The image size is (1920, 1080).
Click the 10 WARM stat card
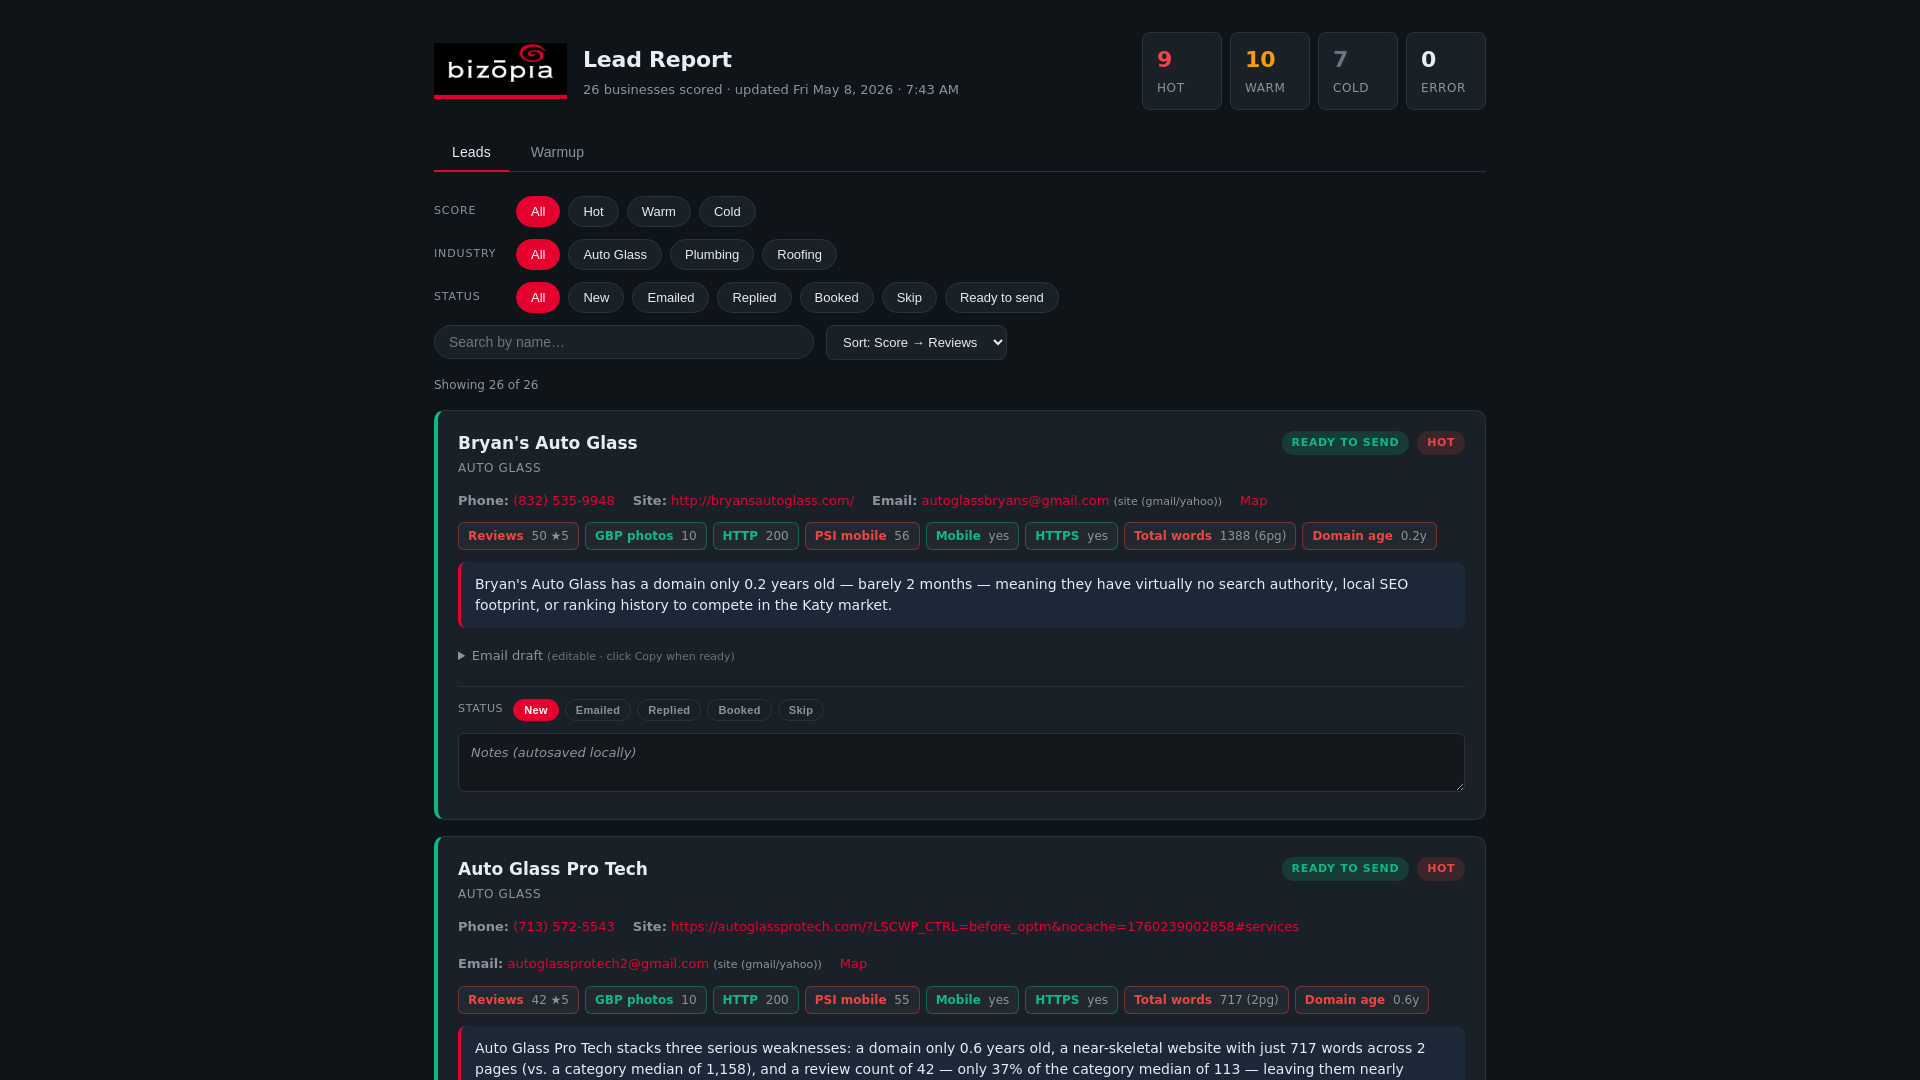(1270, 71)
